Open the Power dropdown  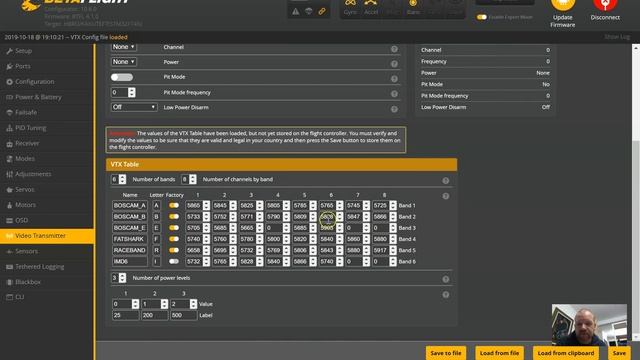coord(124,62)
